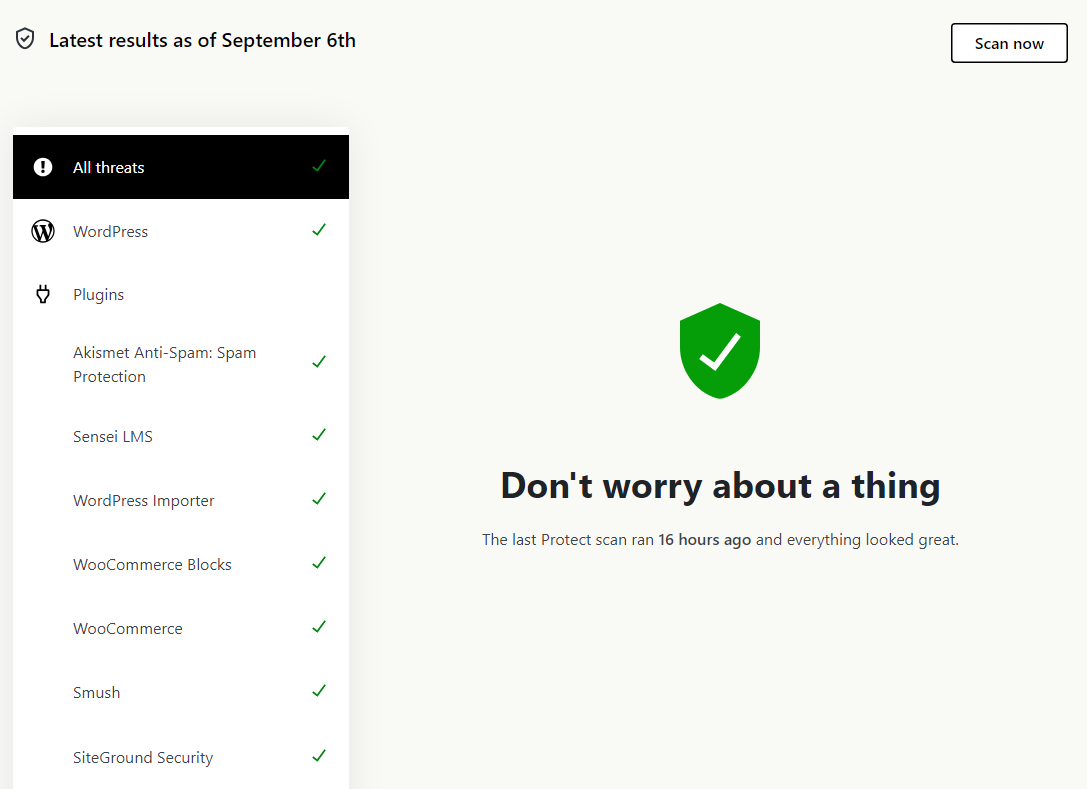The image size is (1087, 789).
Task: Switch to the WordPress results section
Action: tap(111, 231)
